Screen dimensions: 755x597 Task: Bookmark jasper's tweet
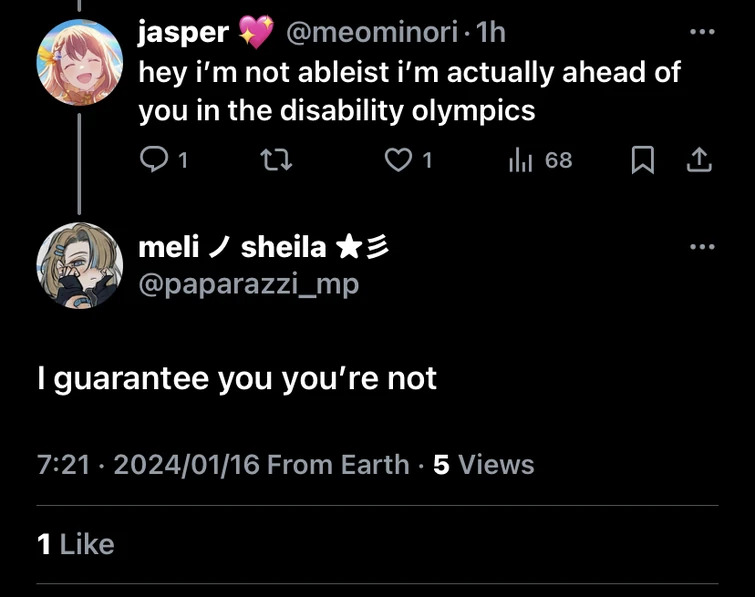(x=643, y=160)
